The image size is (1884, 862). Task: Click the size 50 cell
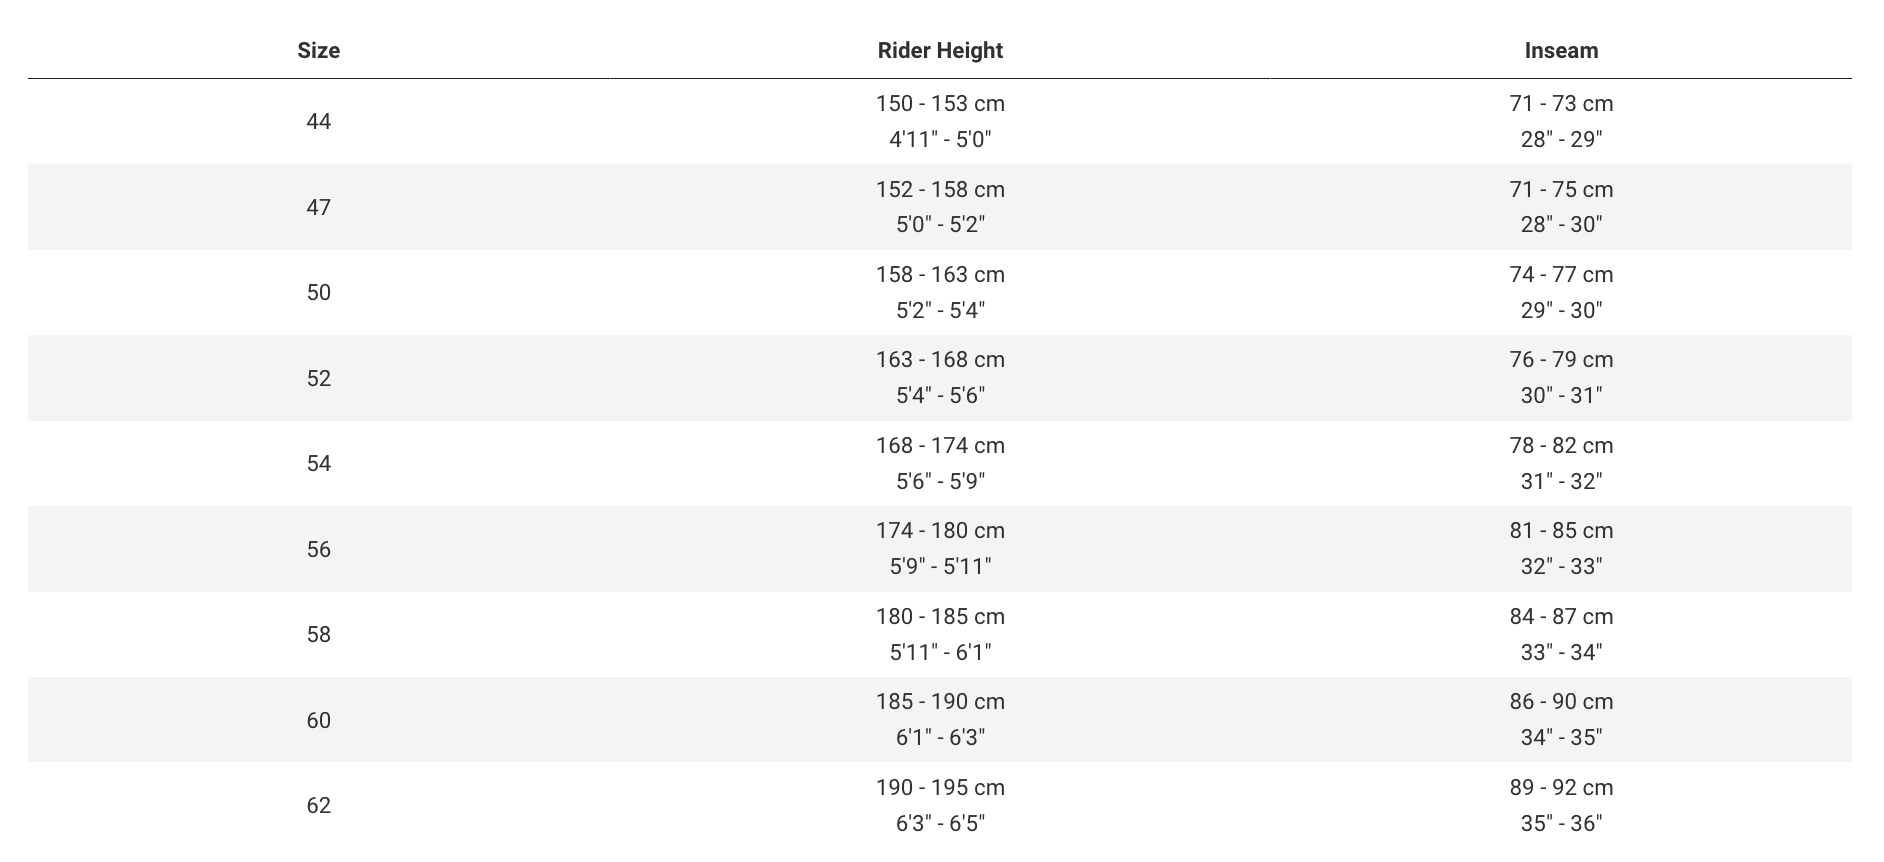pyautogui.click(x=318, y=292)
